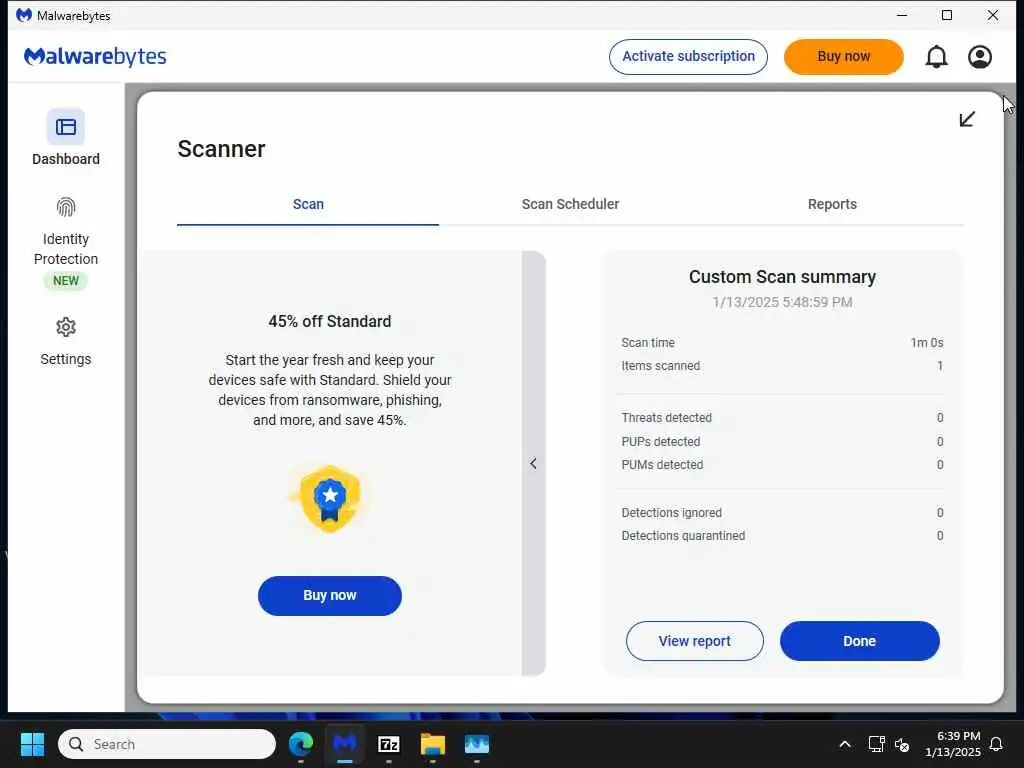Click the scan date '1/13/2025 5:48:59 PM'
Image resolution: width=1024 pixels, height=768 pixels.
pos(782,302)
